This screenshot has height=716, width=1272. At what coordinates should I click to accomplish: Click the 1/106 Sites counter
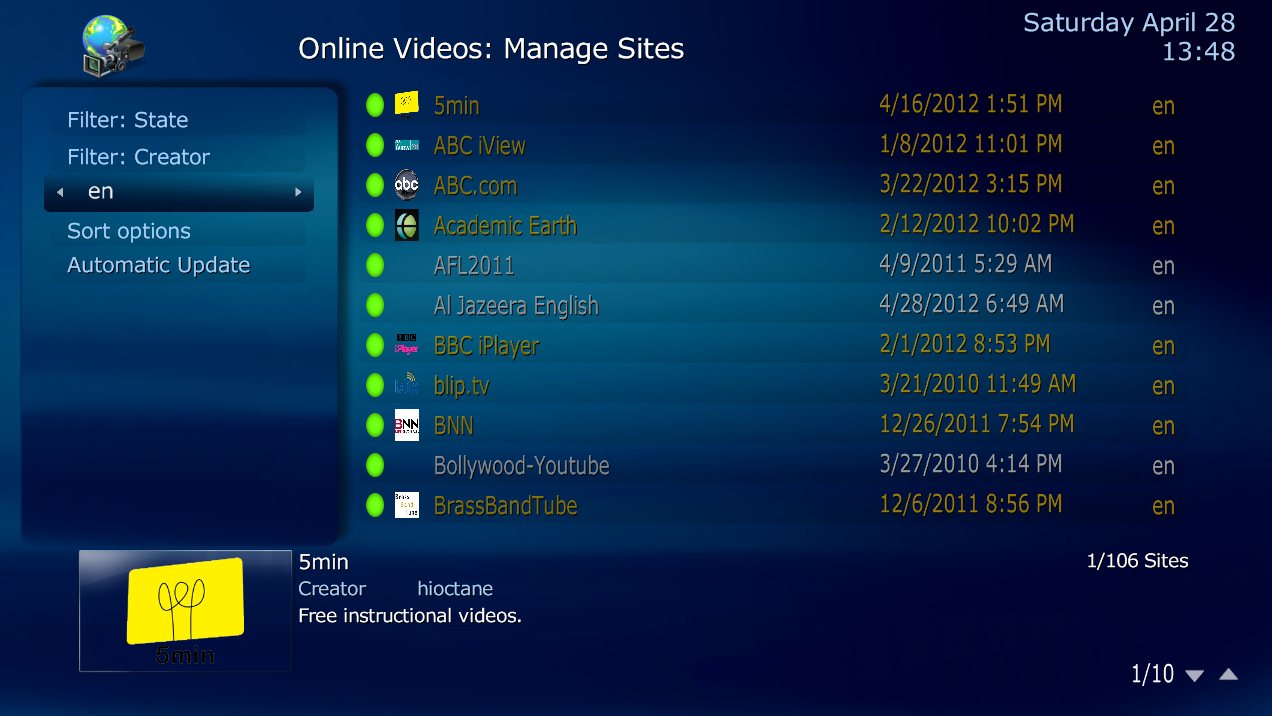click(1137, 561)
